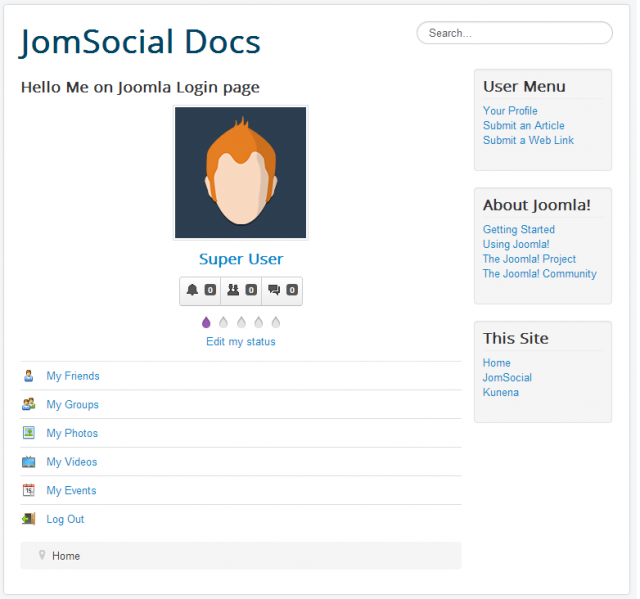Open My Events link
The width and height of the screenshot is (640, 599).
(71, 490)
